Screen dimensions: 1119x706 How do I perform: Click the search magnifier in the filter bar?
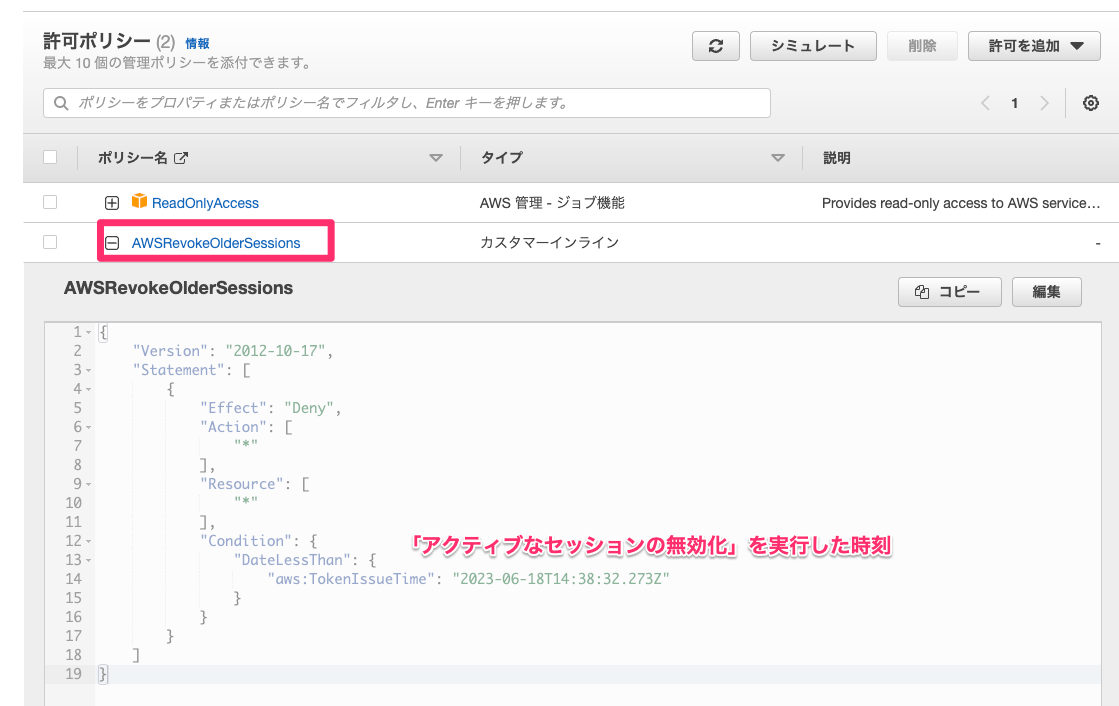click(60, 102)
